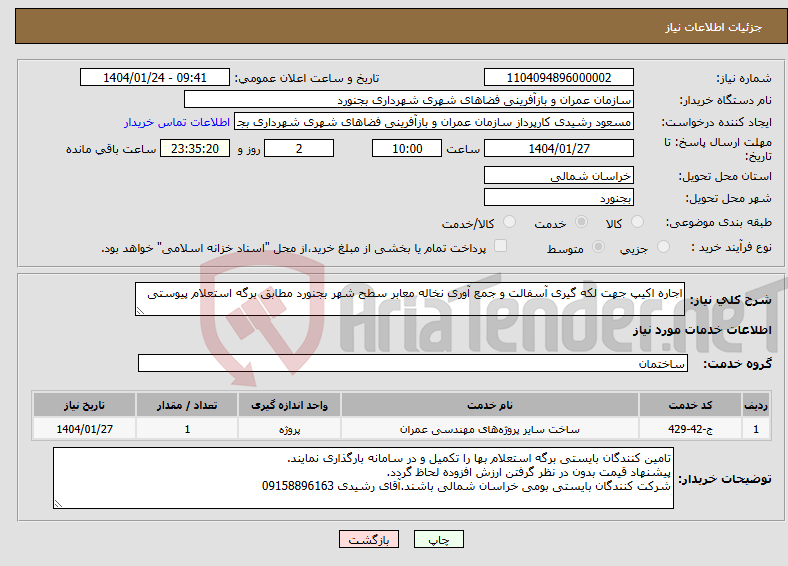Screen dimensions: 788x566
Task: Click the need date cell 1404/01/27 in table
Action: [84, 429]
